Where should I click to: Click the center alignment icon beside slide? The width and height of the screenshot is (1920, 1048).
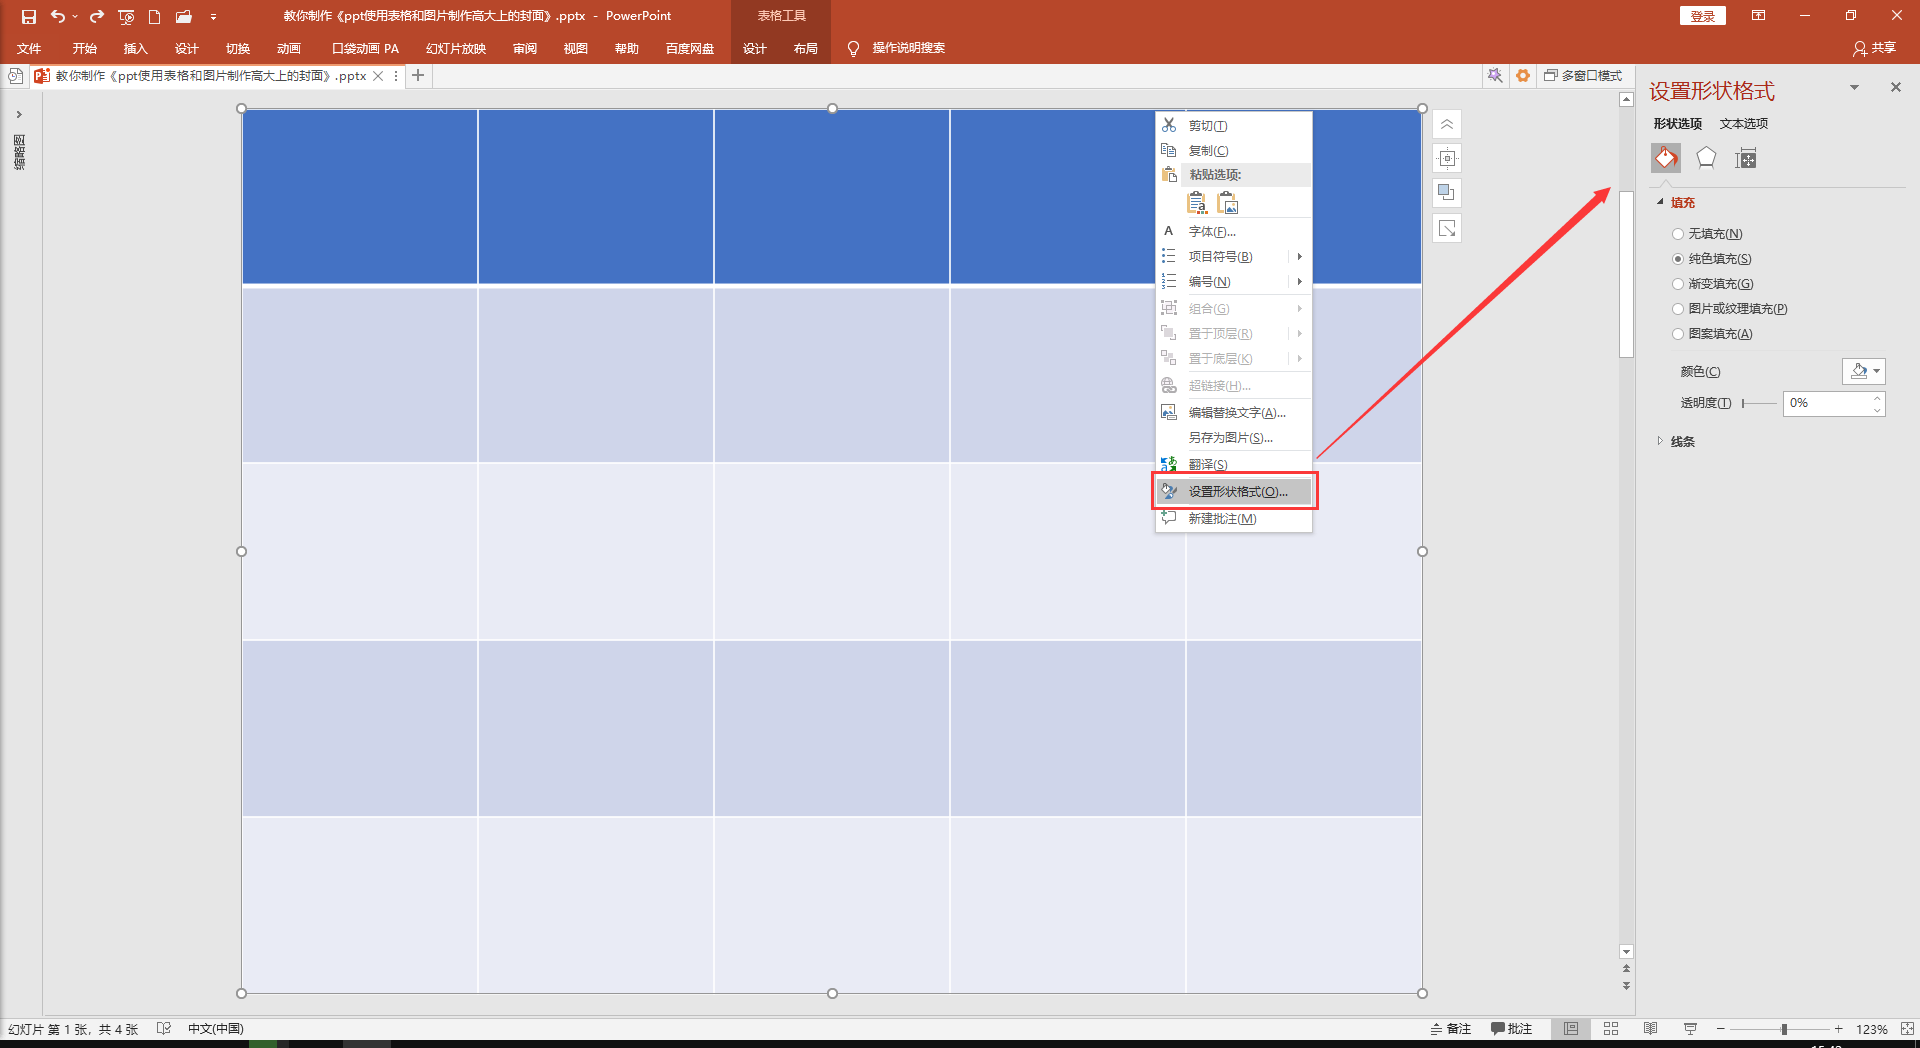(x=1447, y=158)
